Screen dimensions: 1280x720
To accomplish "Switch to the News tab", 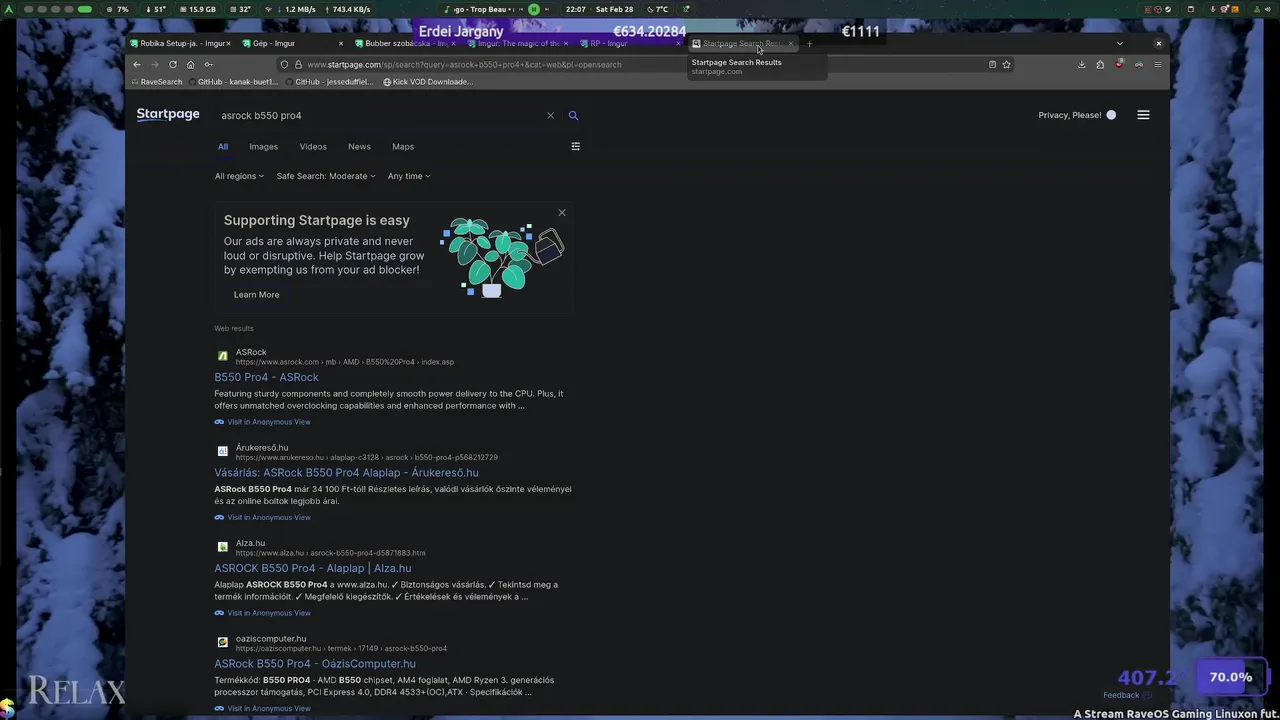I will point(359,146).
